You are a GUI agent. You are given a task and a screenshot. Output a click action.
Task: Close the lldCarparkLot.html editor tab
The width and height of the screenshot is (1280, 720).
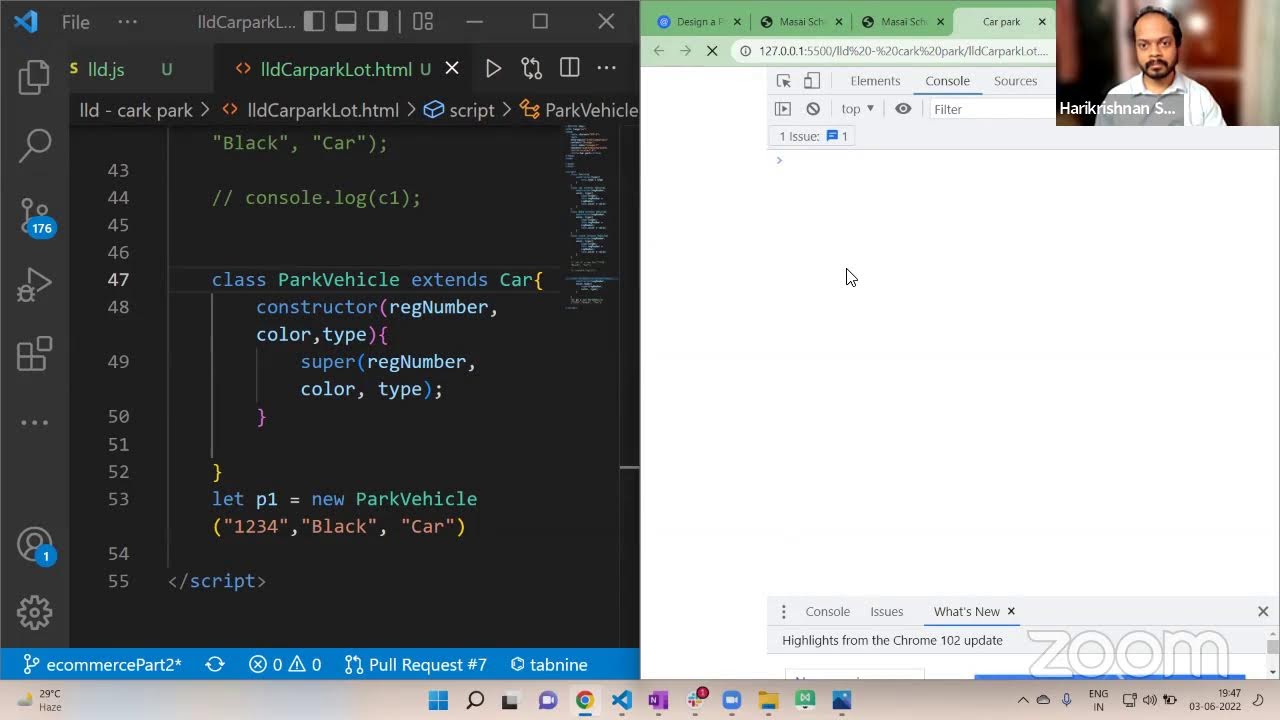tap(452, 69)
